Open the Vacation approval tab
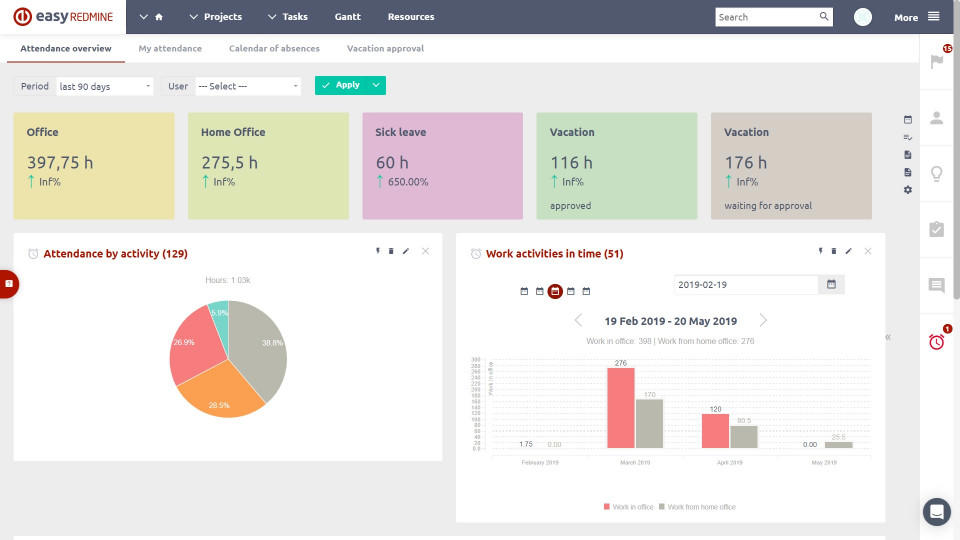This screenshot has height=540, width=960. [385, 48]
